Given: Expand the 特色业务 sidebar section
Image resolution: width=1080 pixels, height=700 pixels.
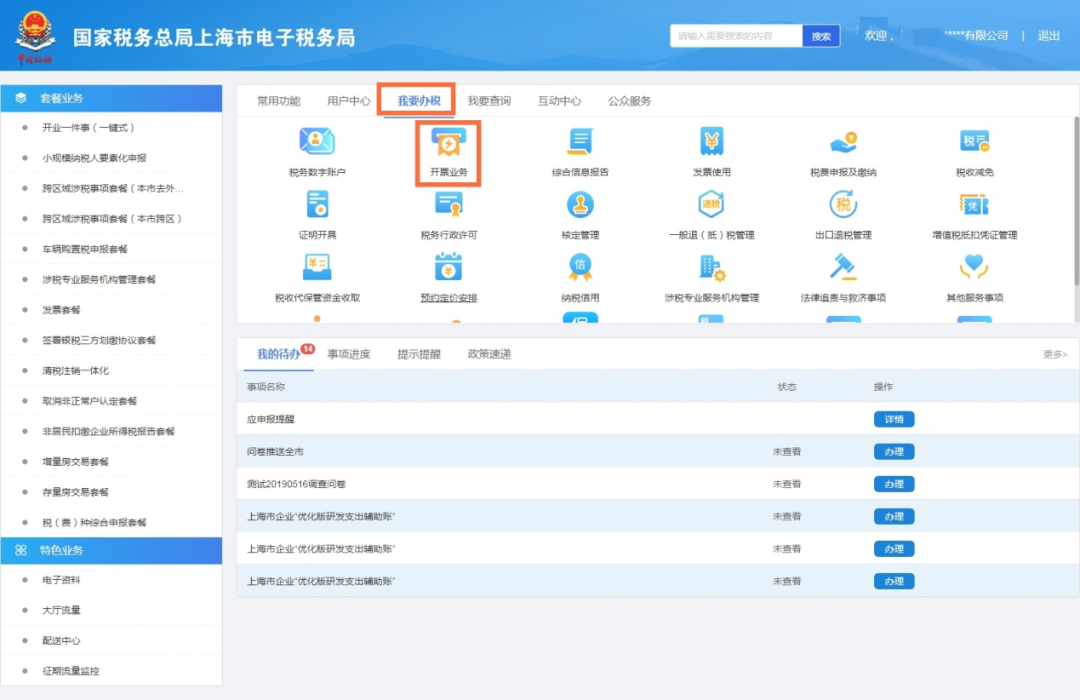Looking at the screenshot, I should [111, 550].
